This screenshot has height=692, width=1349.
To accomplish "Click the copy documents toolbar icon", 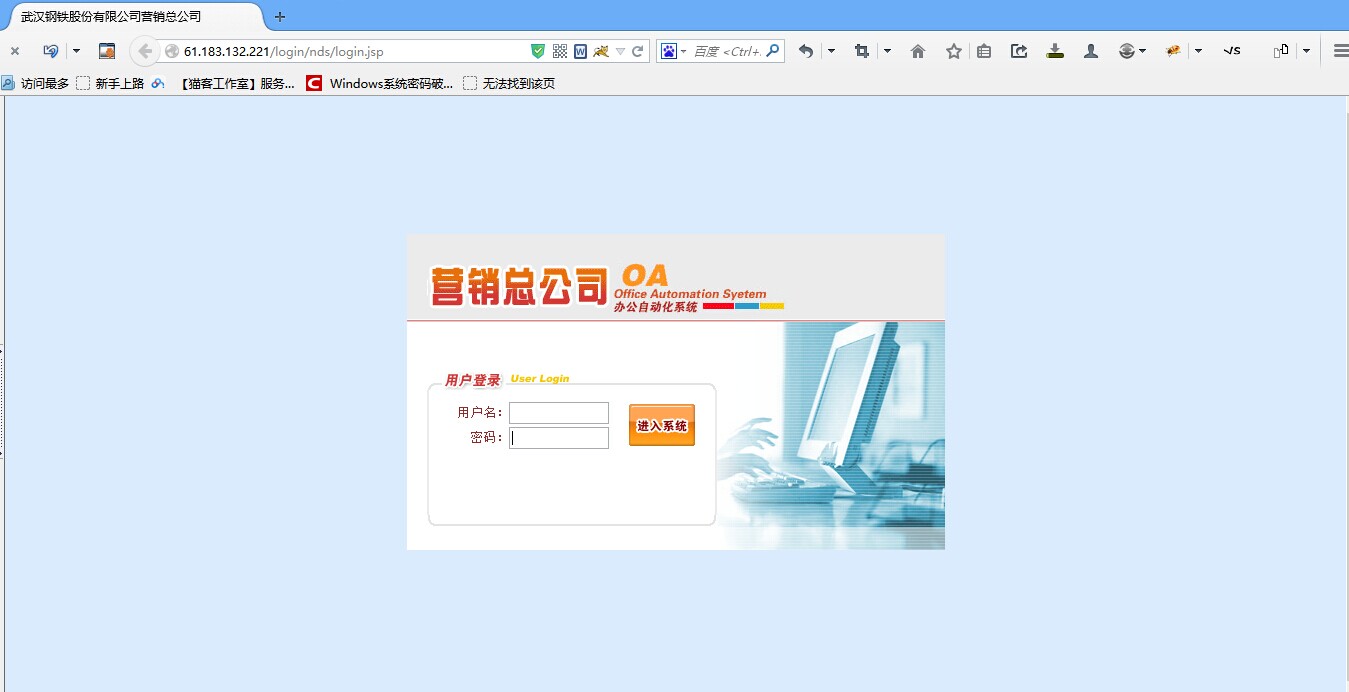I will [1281, 51].
